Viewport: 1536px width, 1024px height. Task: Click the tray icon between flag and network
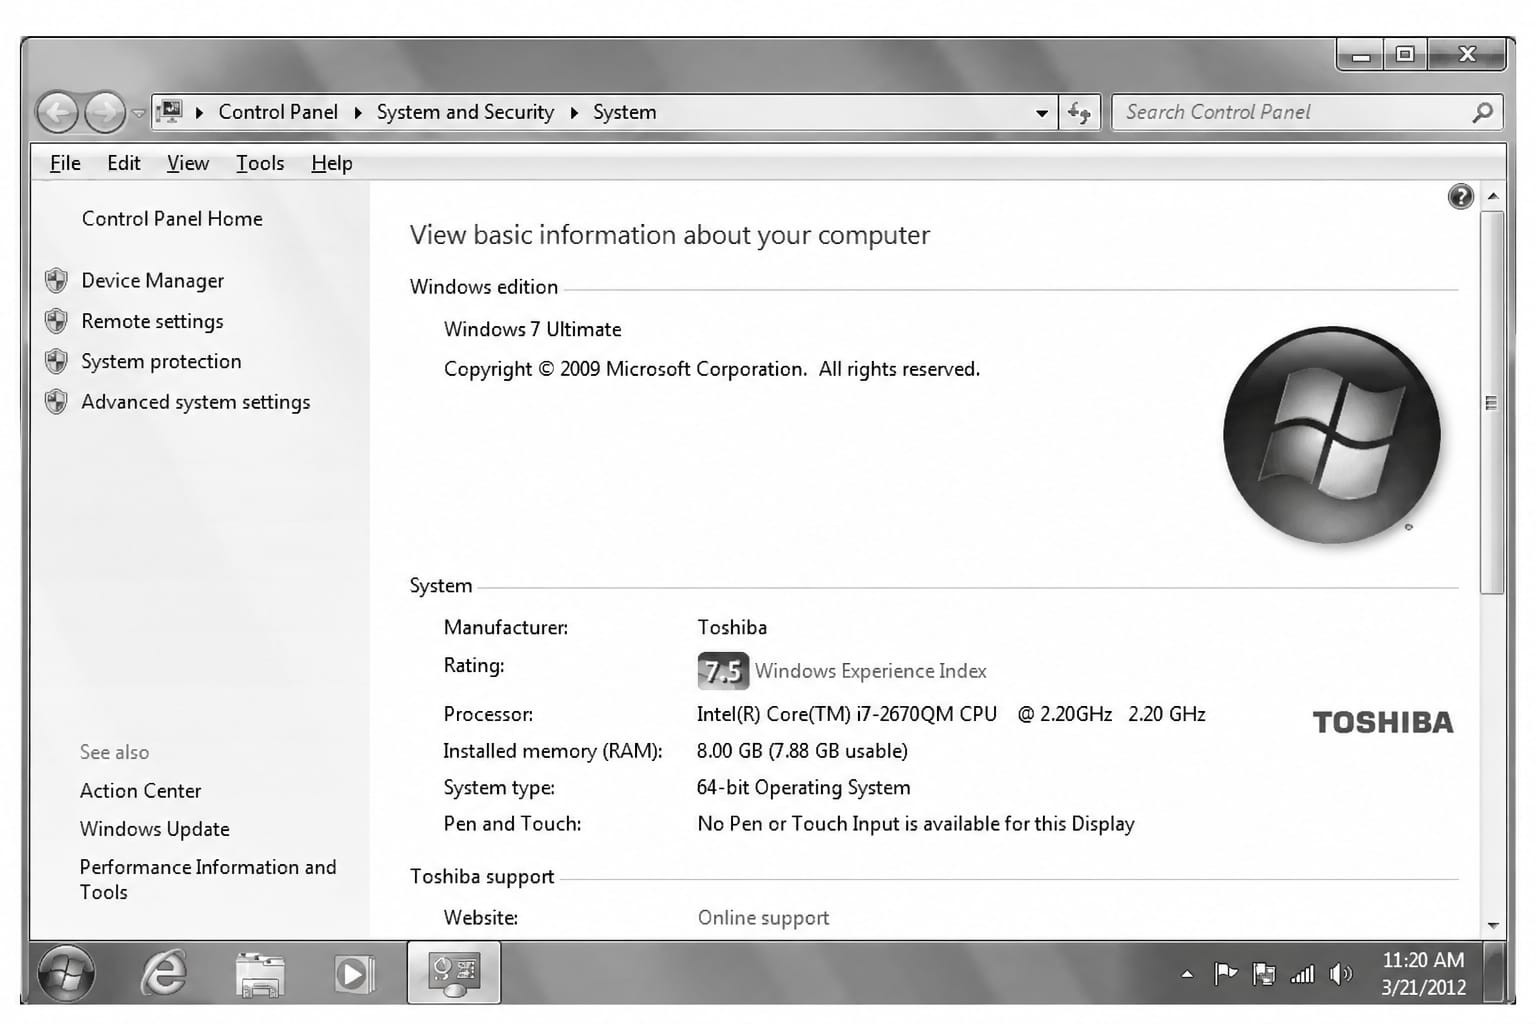pos(1264,974)
